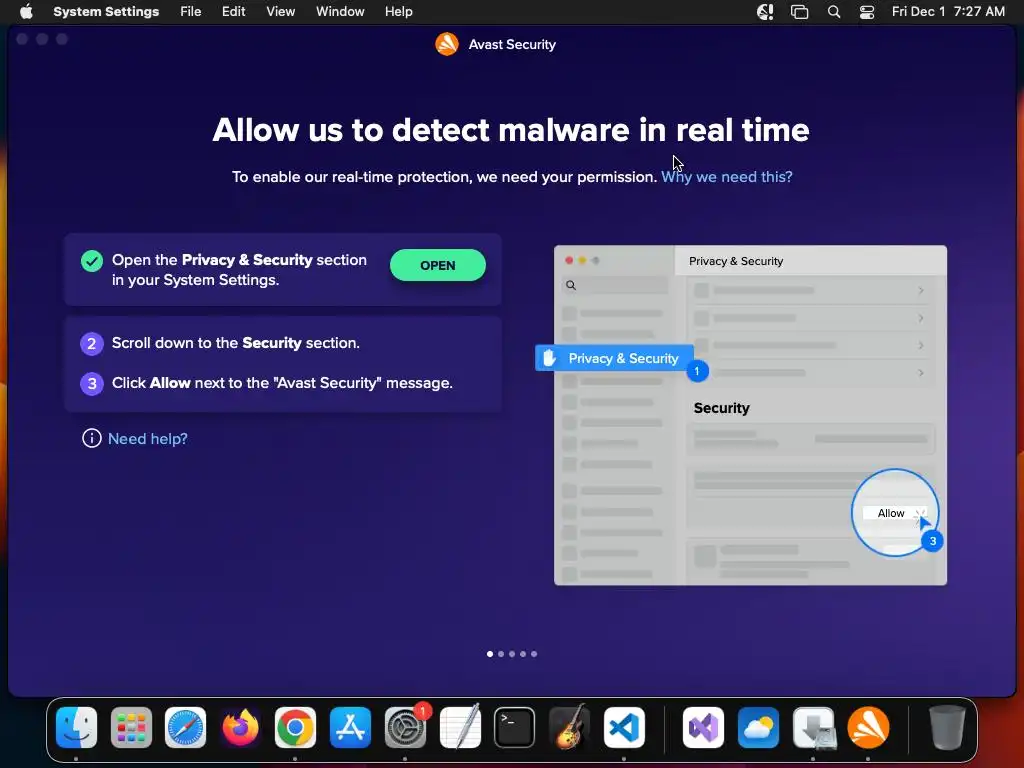The image size is (1024, 768).
Task: Launch Firefox from the Dock
Action: click(240, 727)
